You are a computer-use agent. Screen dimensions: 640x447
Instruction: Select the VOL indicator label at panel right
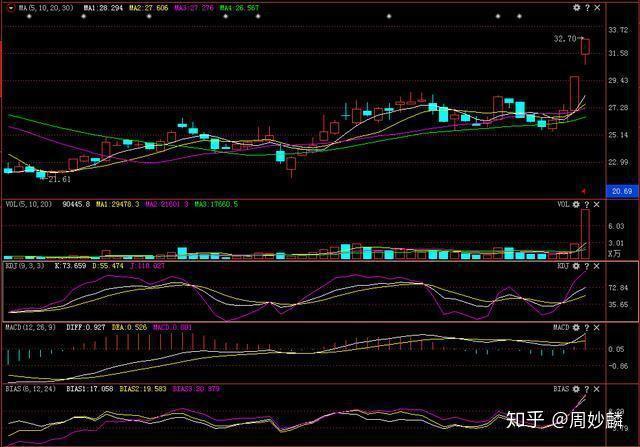563,204
